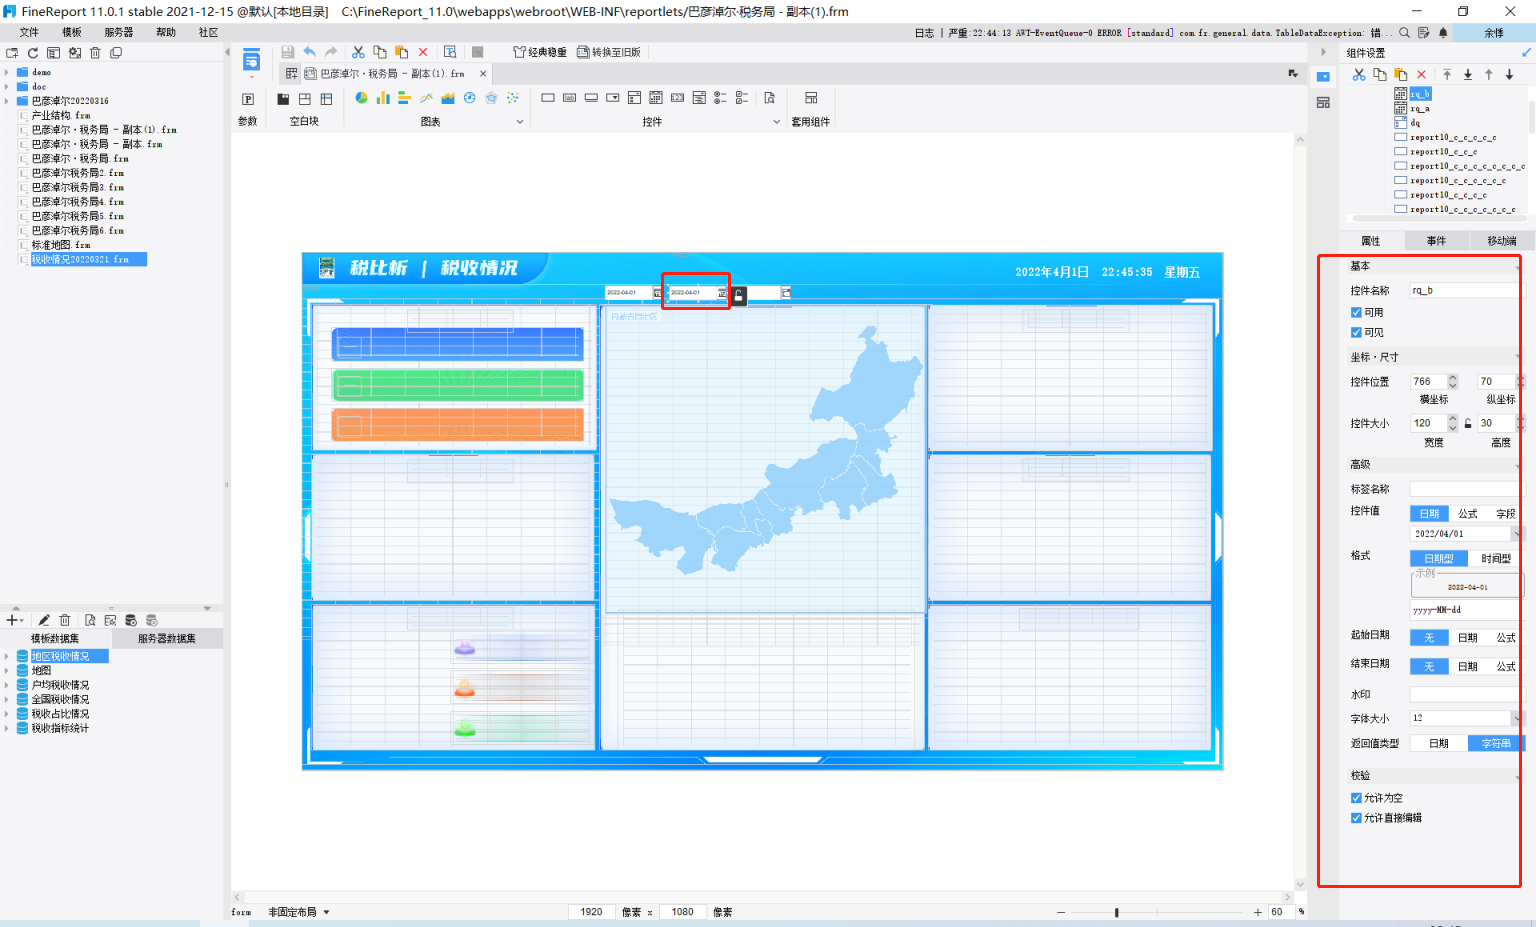Insert a radar chart from the 图表 group
1536x927 pixels.
(x=491, y=98)
